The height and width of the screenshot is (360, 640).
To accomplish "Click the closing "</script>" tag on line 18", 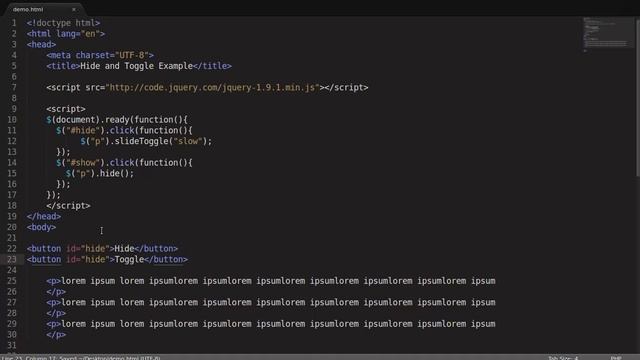I will 68,206.
